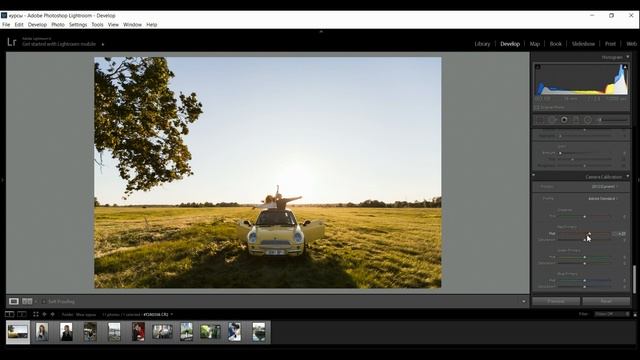Open the Window menu
The image size is (640, 360).
tap(132, 24)
